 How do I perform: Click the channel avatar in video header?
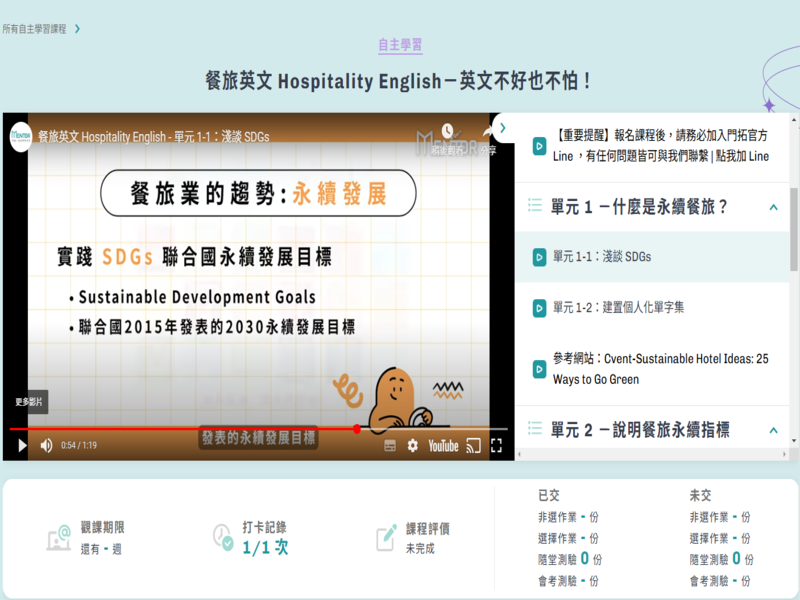tap(21, 136)
